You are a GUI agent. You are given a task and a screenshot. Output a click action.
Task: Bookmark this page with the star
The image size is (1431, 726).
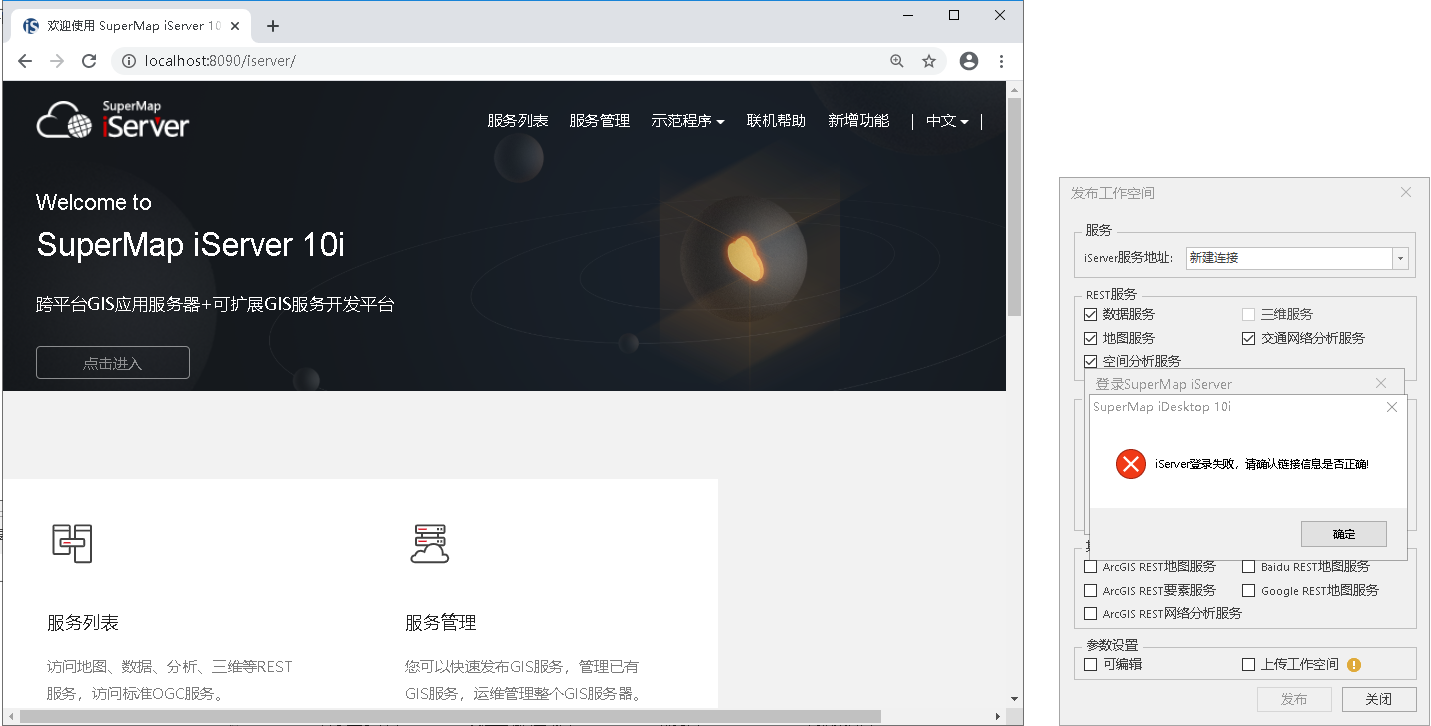929,61
